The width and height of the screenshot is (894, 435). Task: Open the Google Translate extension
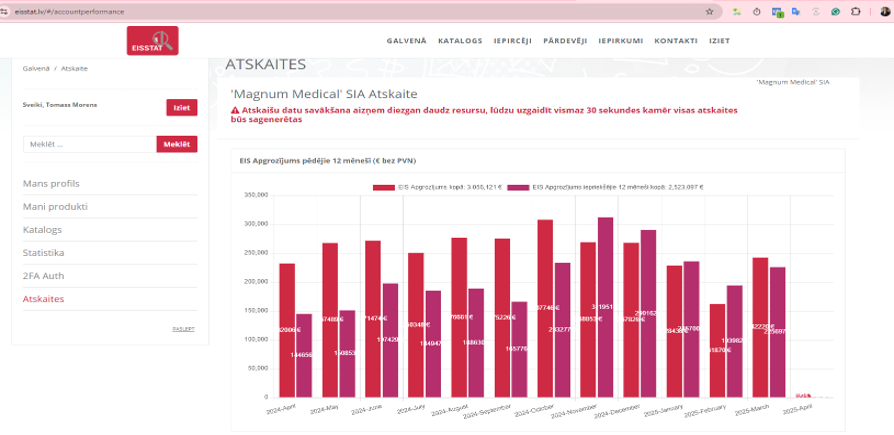(x=796, y=11)
